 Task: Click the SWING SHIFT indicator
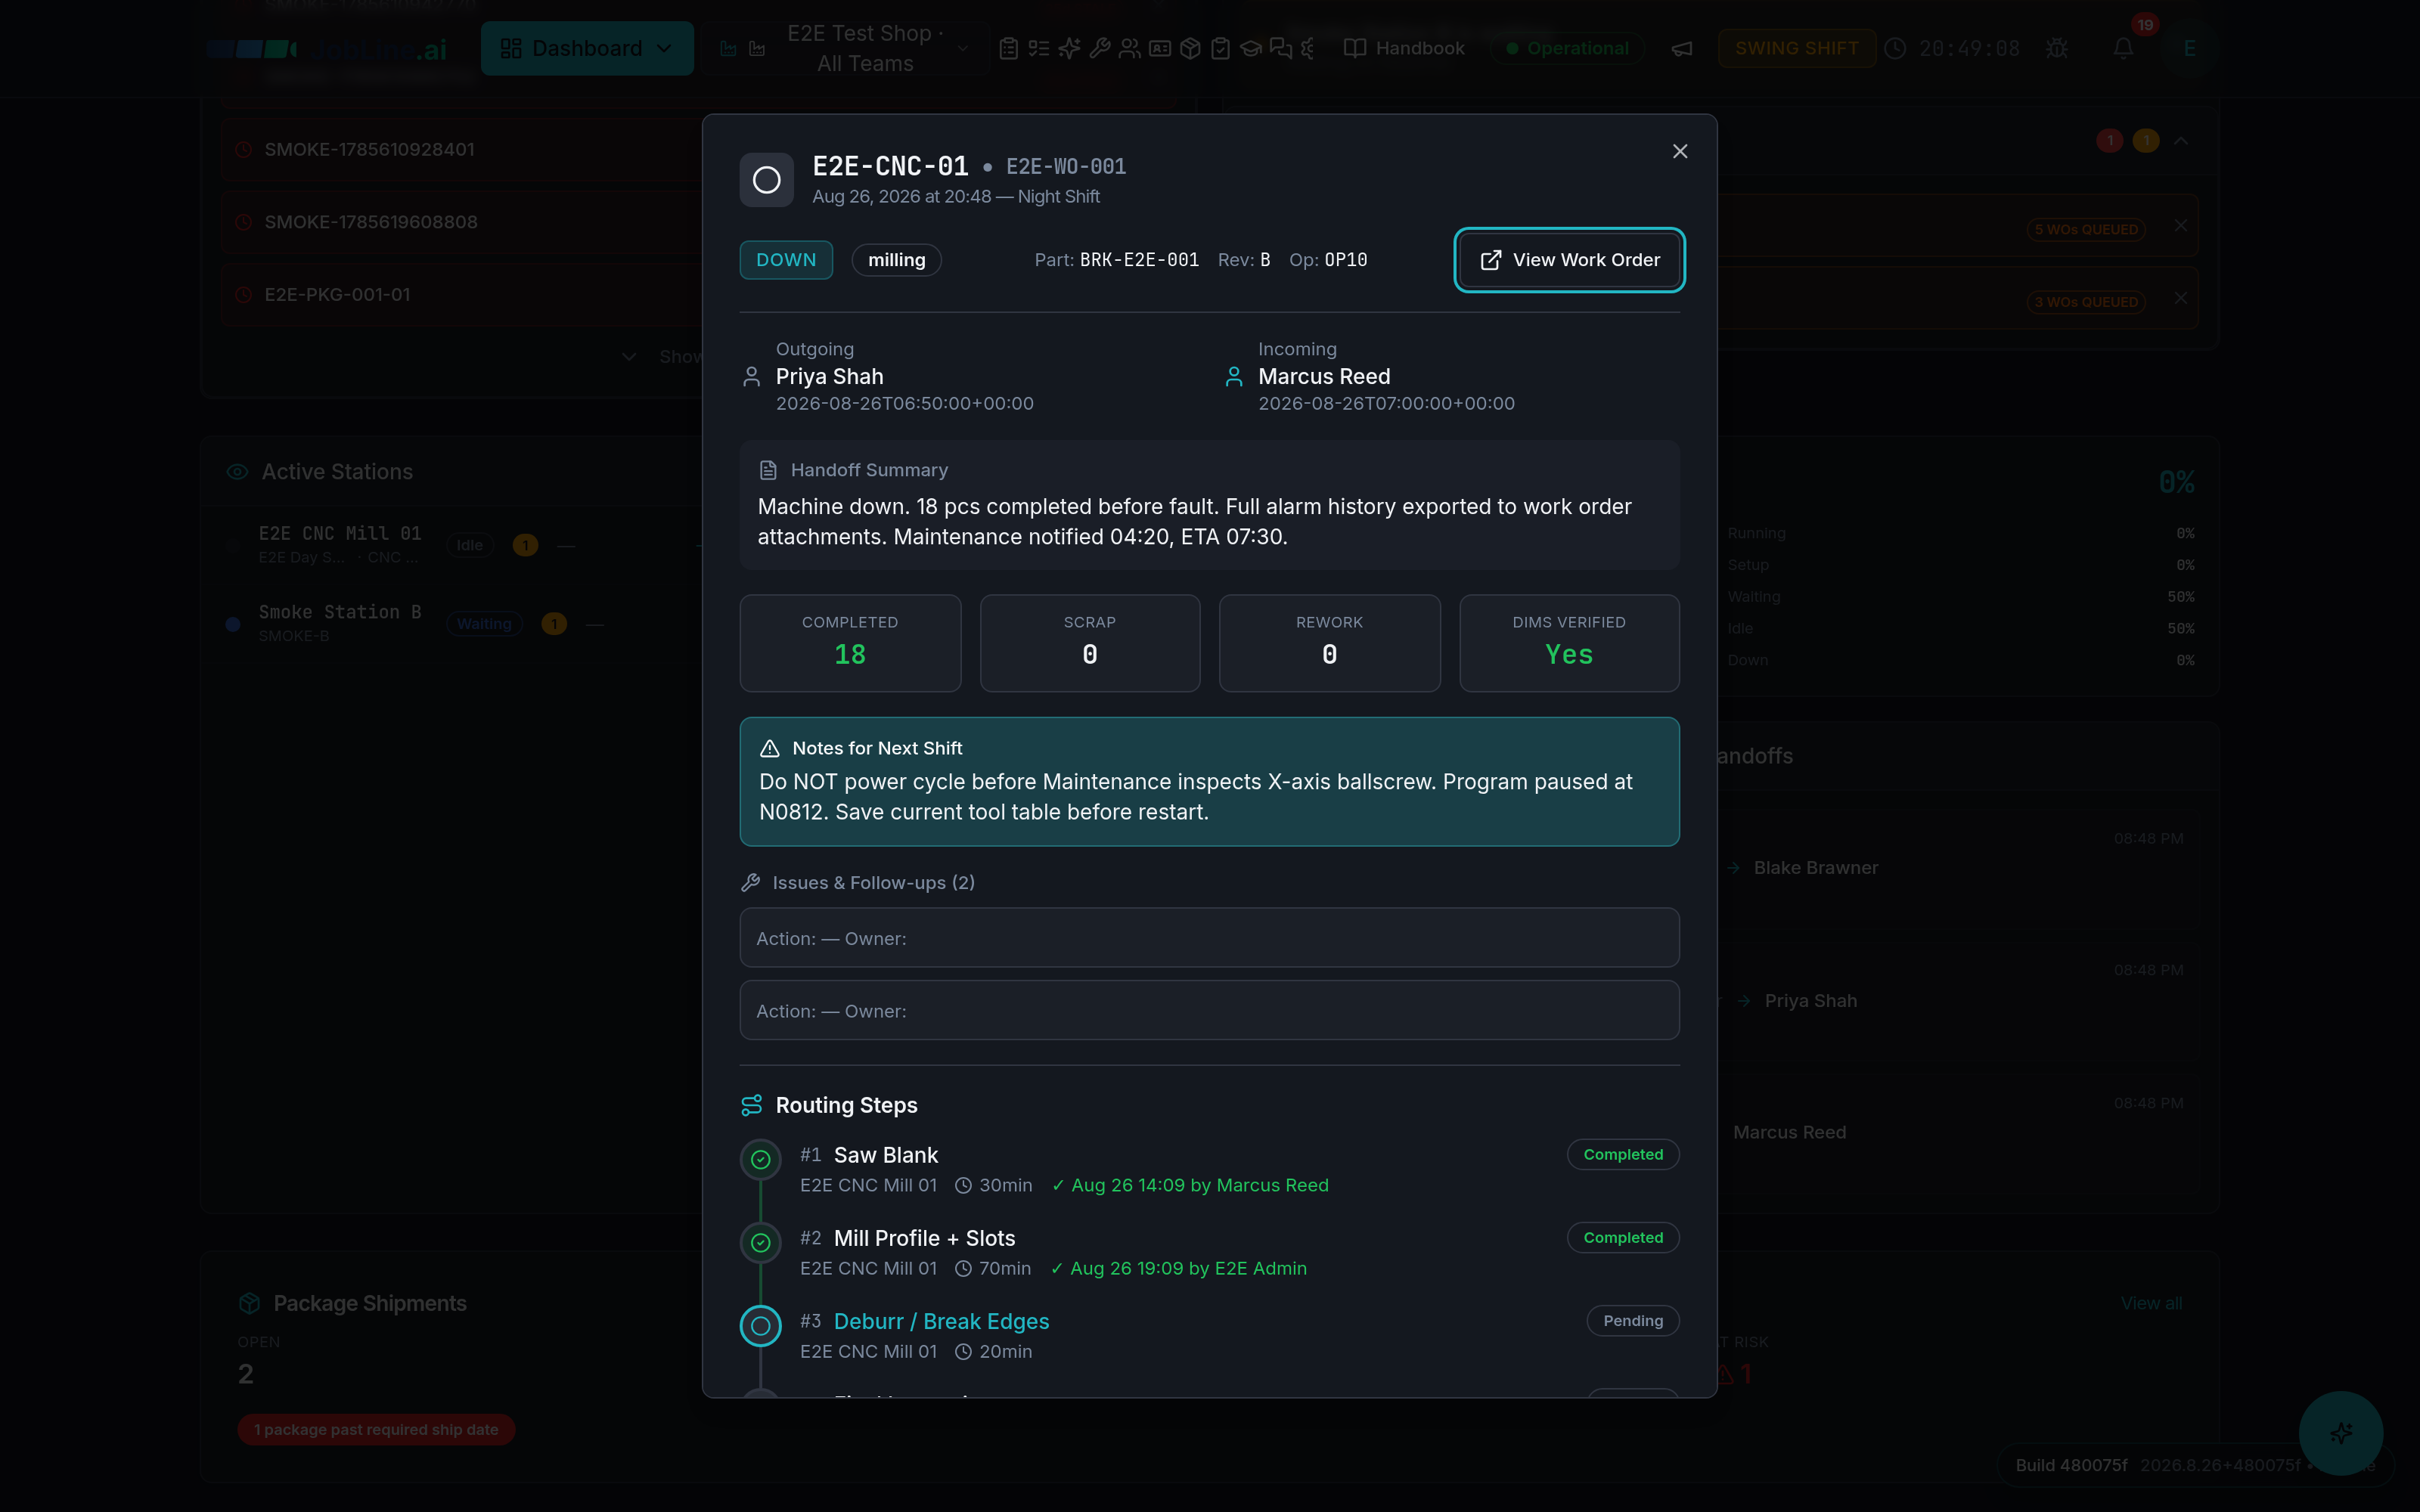pyautogui.click(x=1796, y=48)
